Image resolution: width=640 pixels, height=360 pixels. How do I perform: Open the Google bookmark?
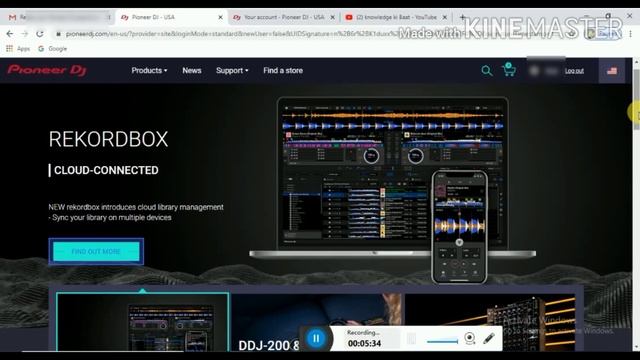point(53,49)
